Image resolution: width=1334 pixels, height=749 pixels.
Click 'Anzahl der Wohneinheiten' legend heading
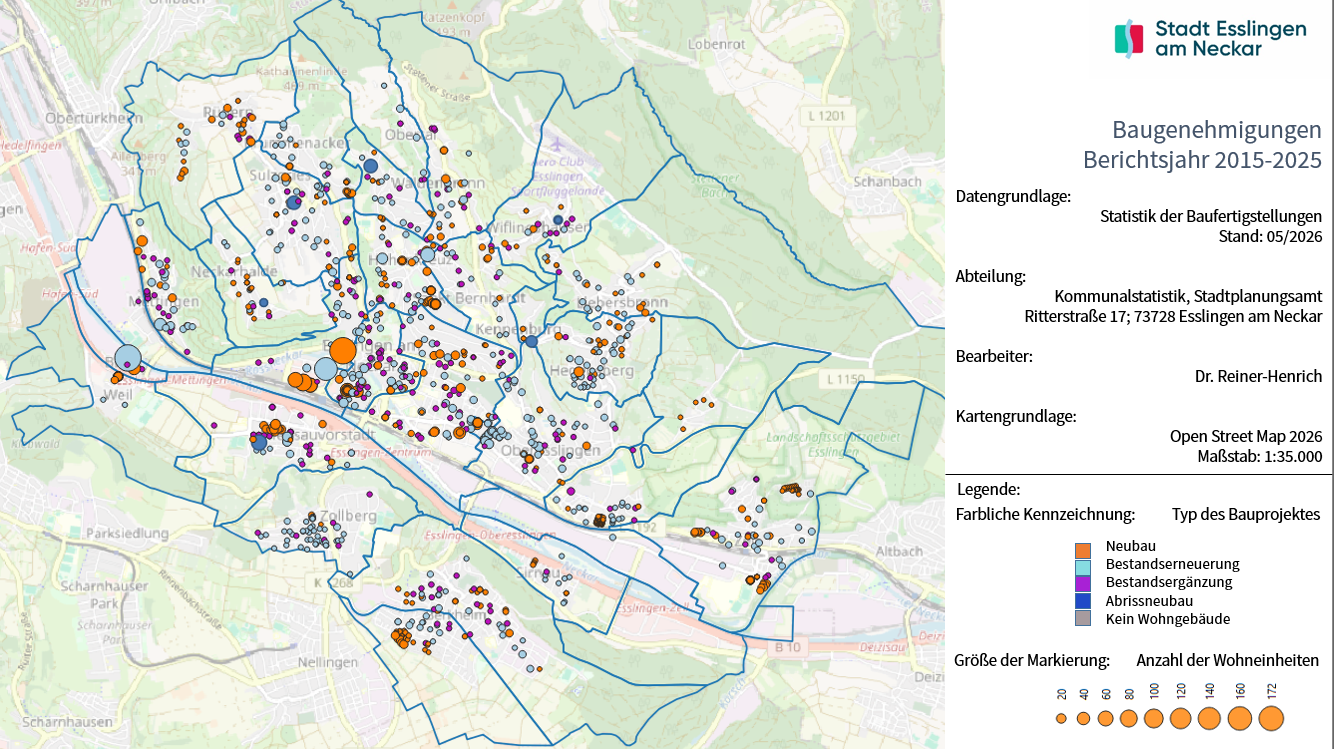(x=1227, y=661)
